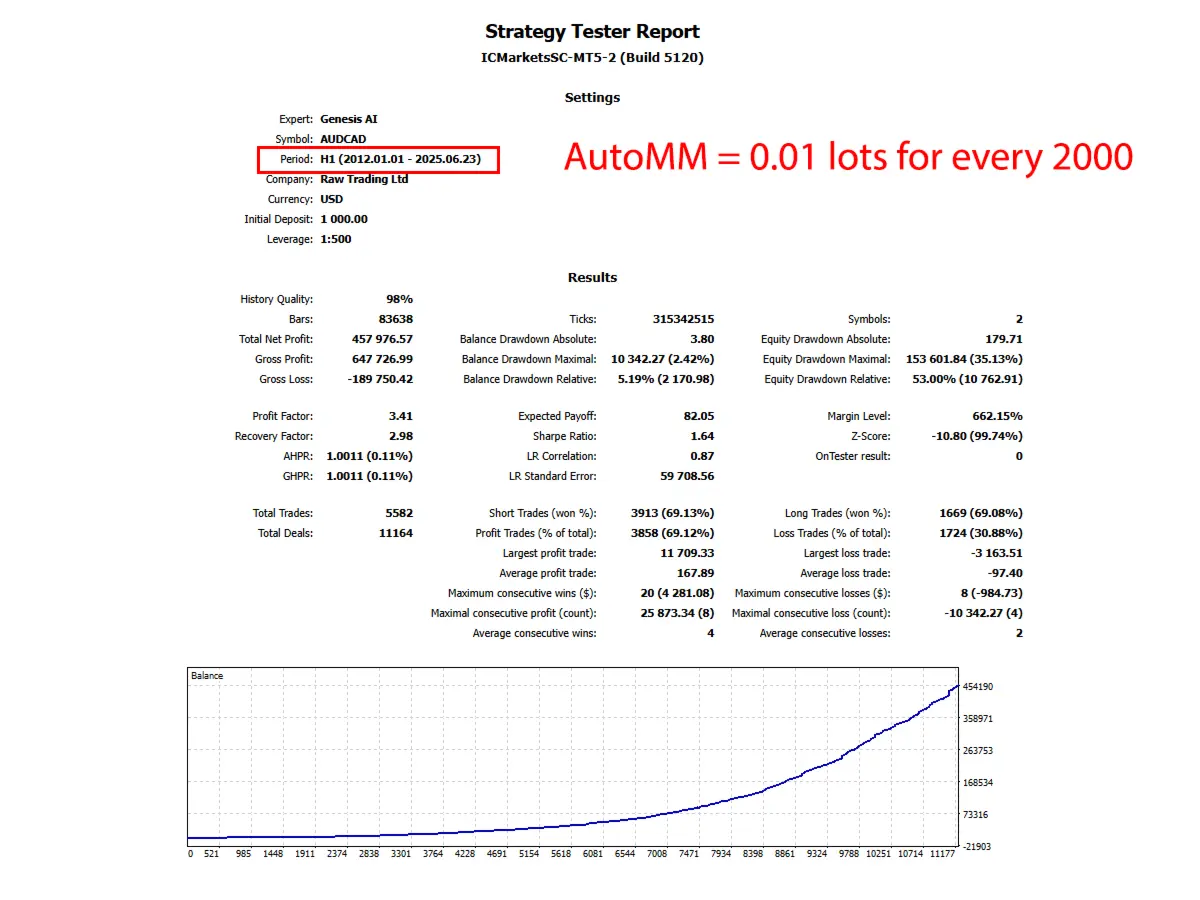
Task: Click the Balance label in the chart
Action: pyautogui.click(x=207, y=676)
